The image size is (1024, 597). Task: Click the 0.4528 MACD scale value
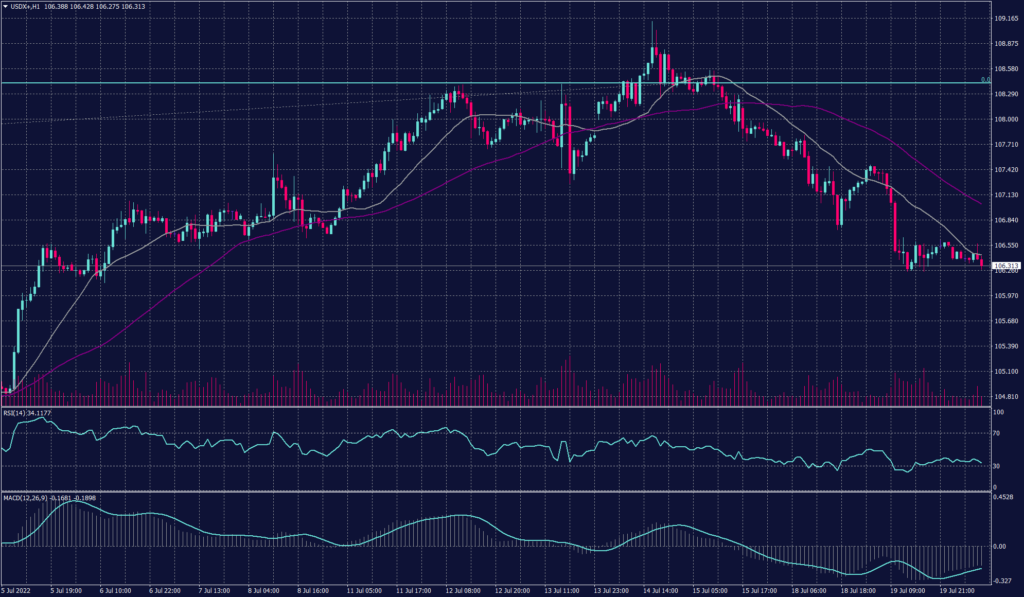(1001, 497)
